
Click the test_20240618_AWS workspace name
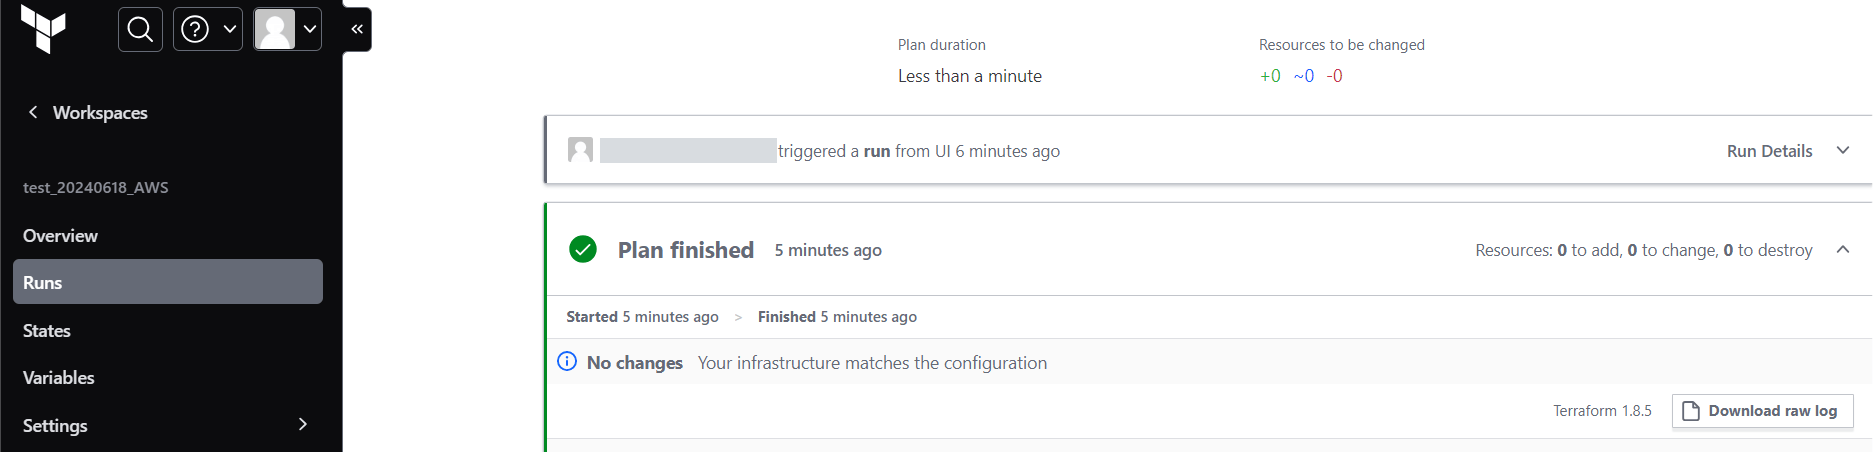(x=96, y=187)
